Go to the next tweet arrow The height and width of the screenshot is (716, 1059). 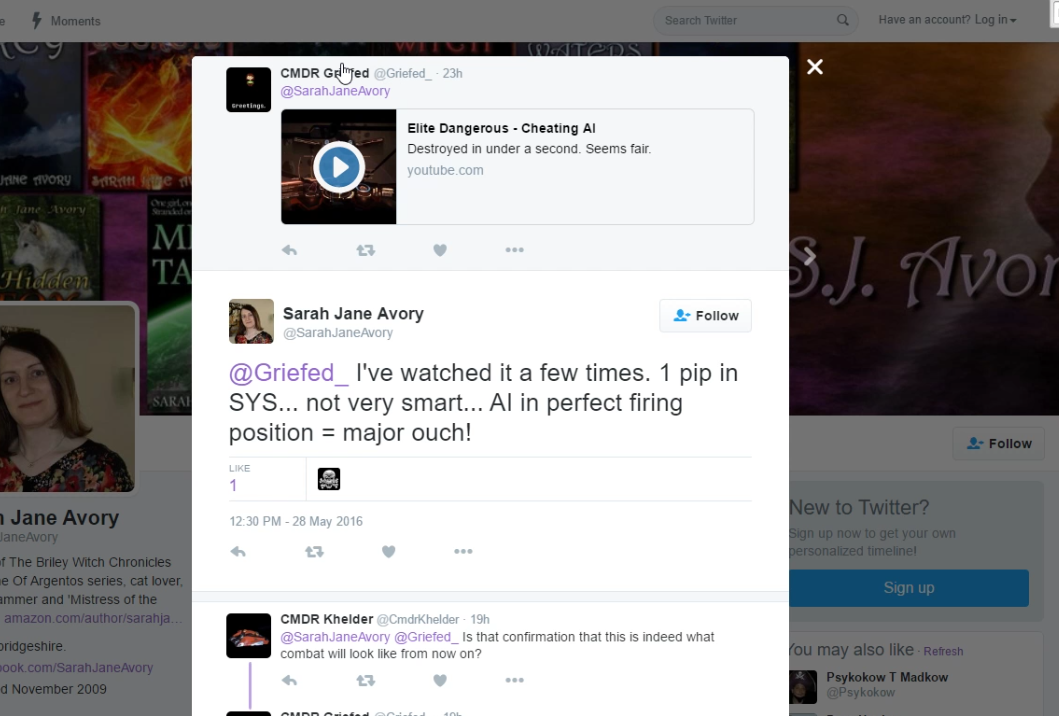click(x=809, y=255)
